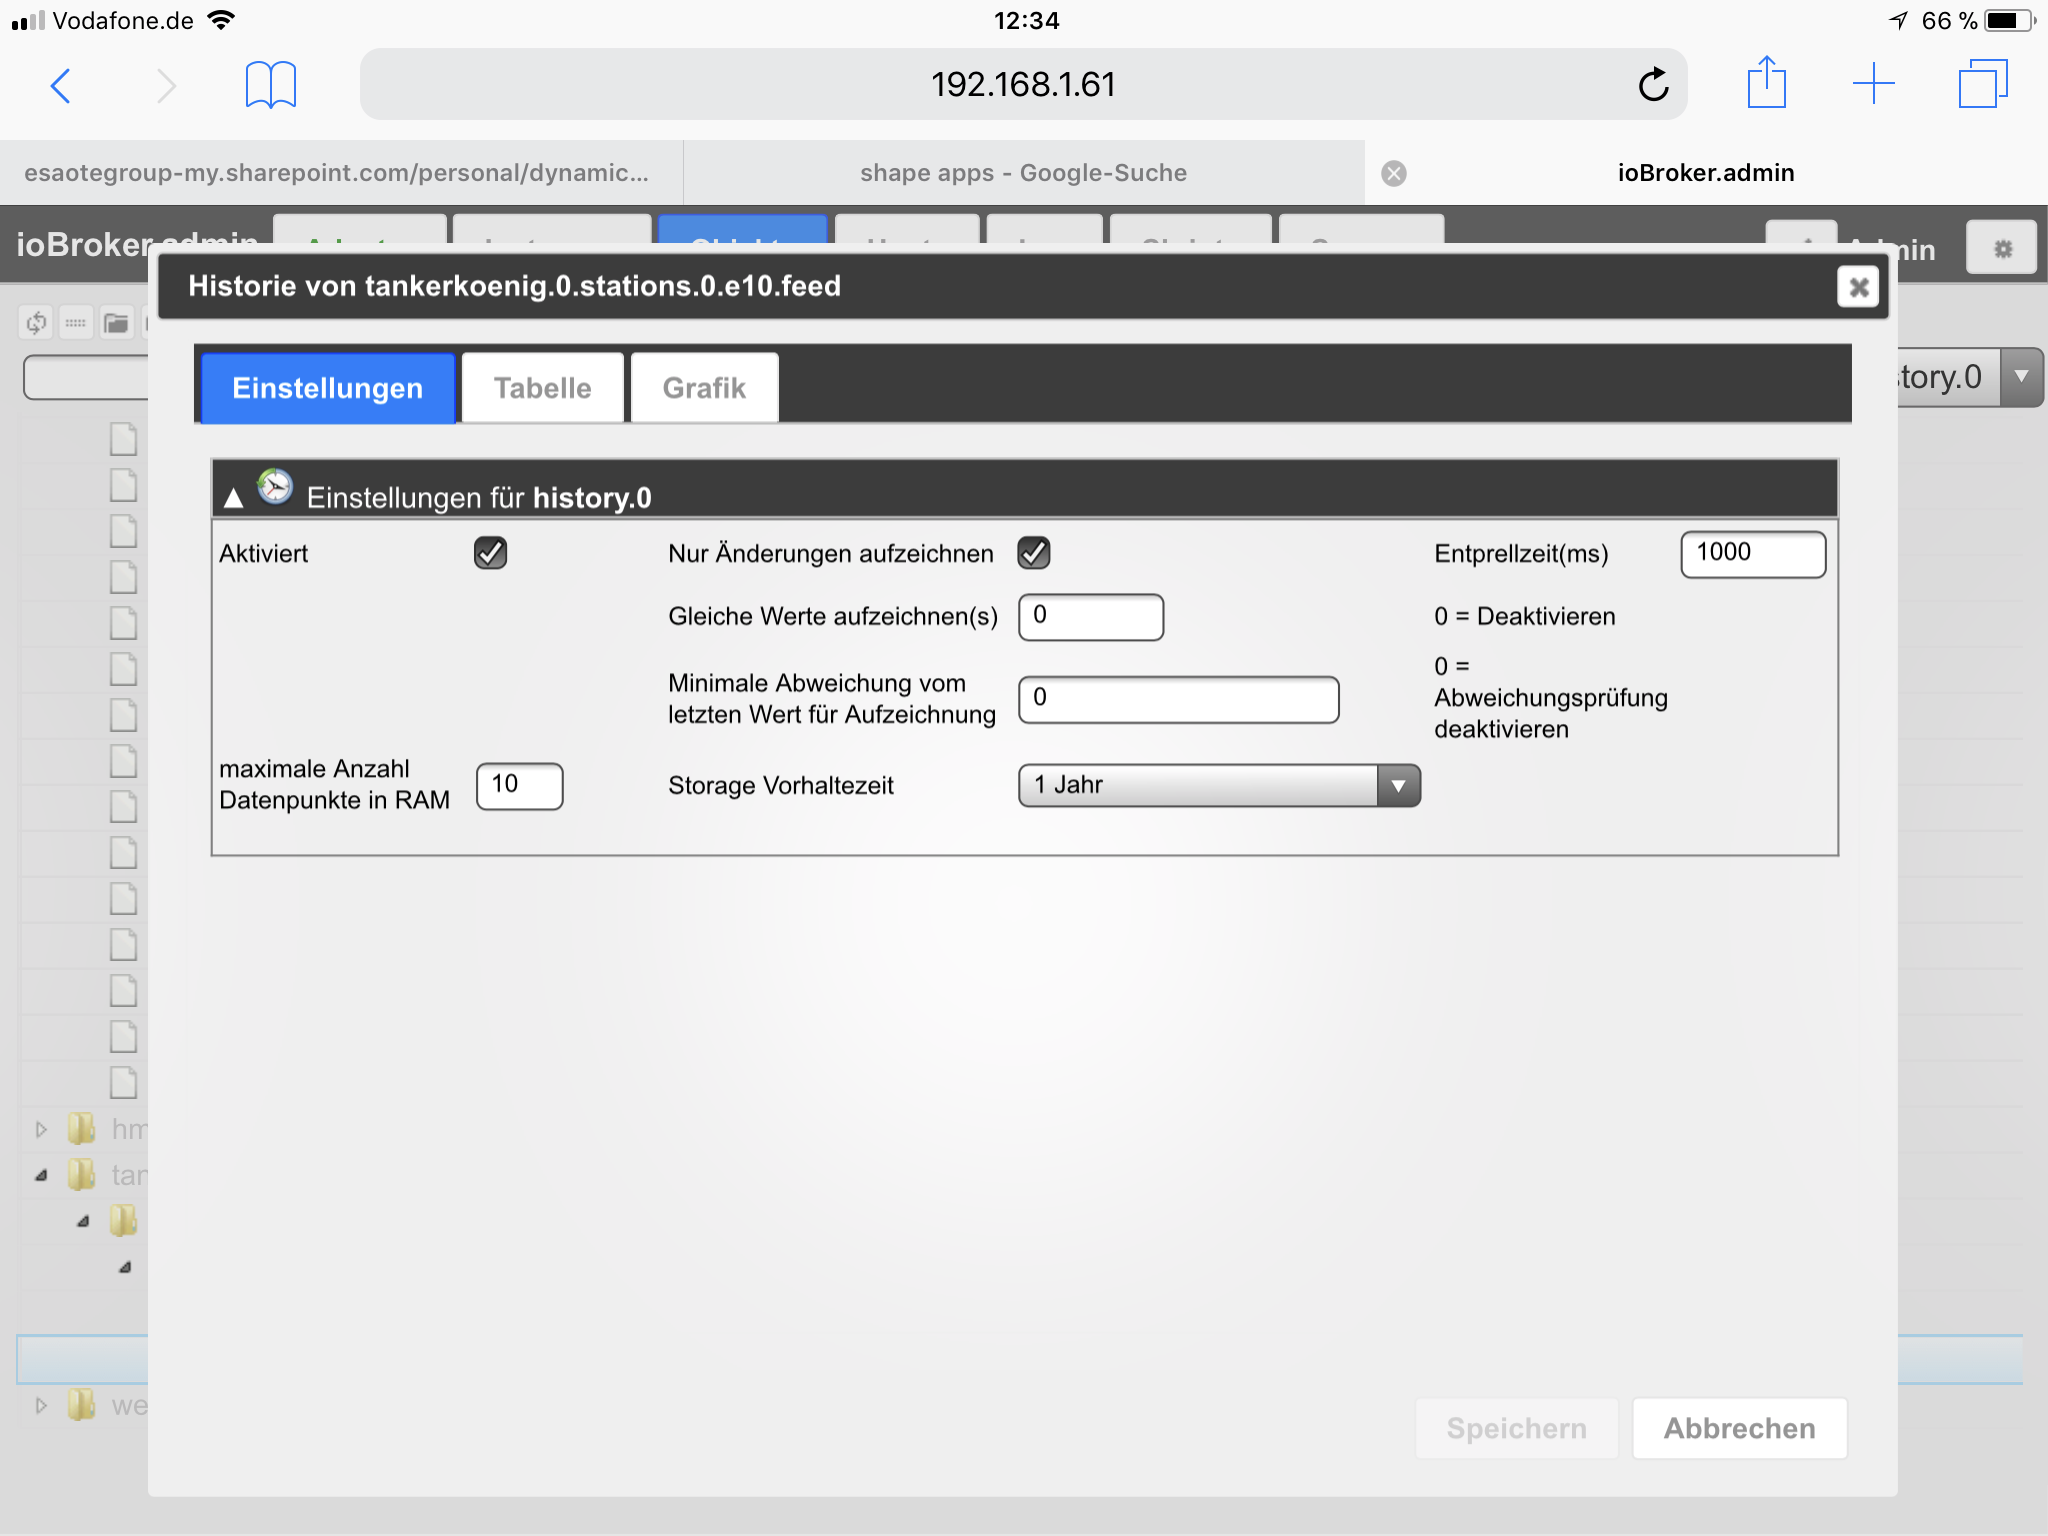
Task: Switch to the Tabelle tab
Action: pos(542,388)
